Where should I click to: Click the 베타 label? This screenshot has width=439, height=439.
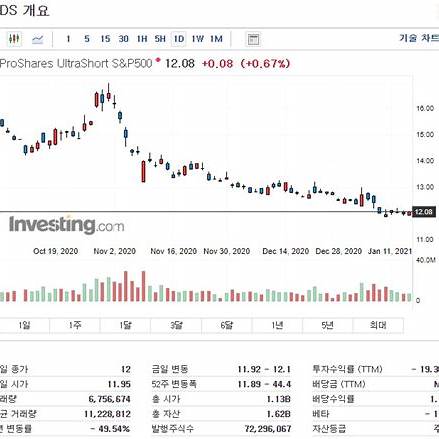pos(321,414)
